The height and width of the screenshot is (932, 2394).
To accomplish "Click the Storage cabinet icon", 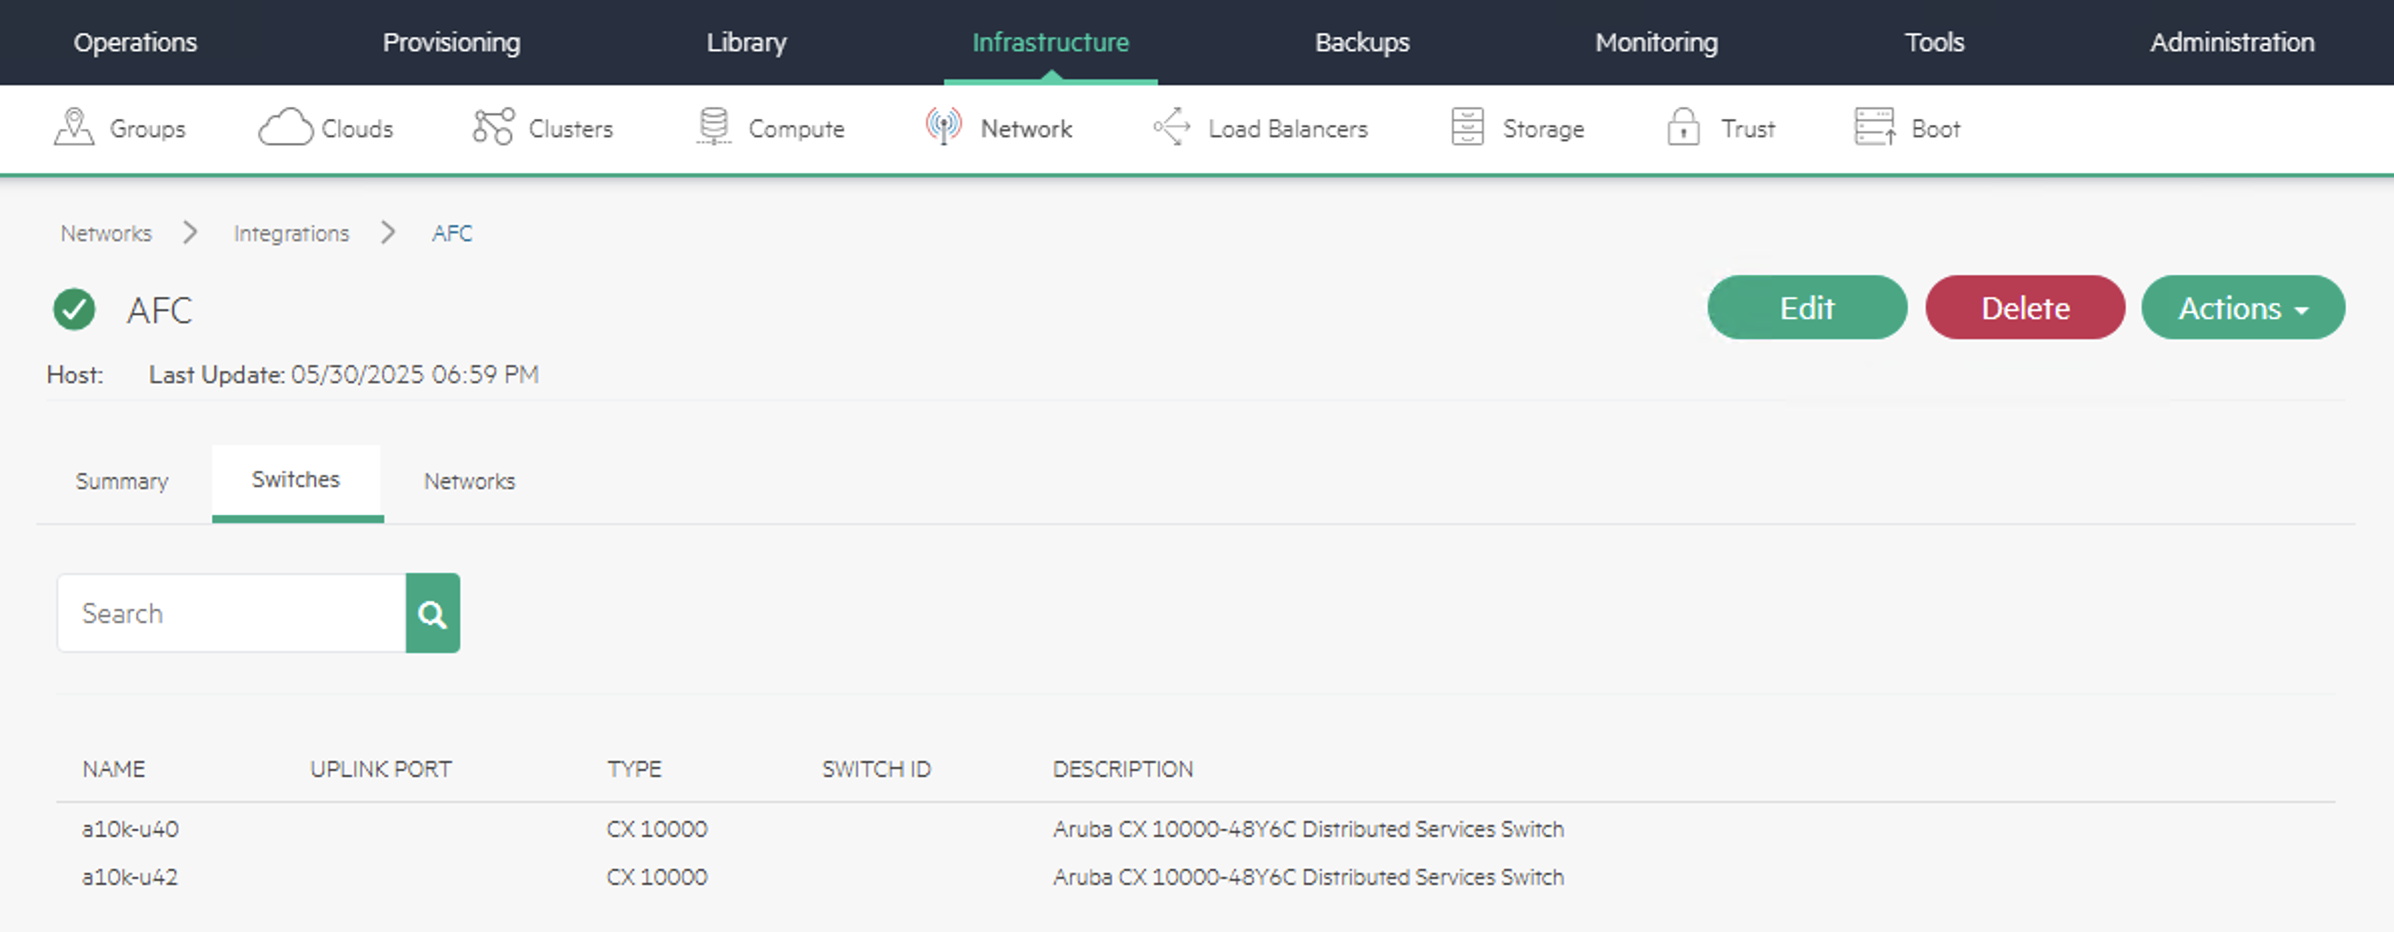I will (1467, 128).
